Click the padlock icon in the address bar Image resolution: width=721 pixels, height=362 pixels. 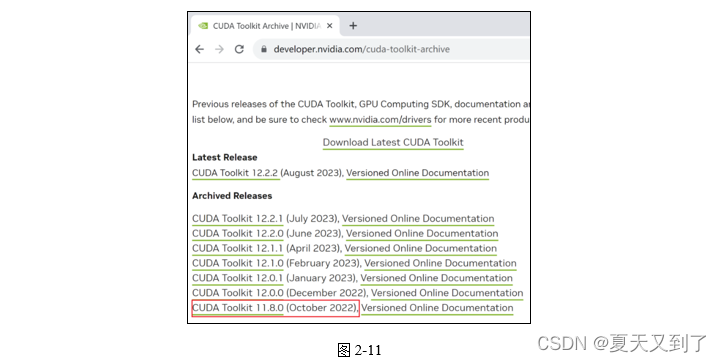pyautogui.click(x=264, y=49)
